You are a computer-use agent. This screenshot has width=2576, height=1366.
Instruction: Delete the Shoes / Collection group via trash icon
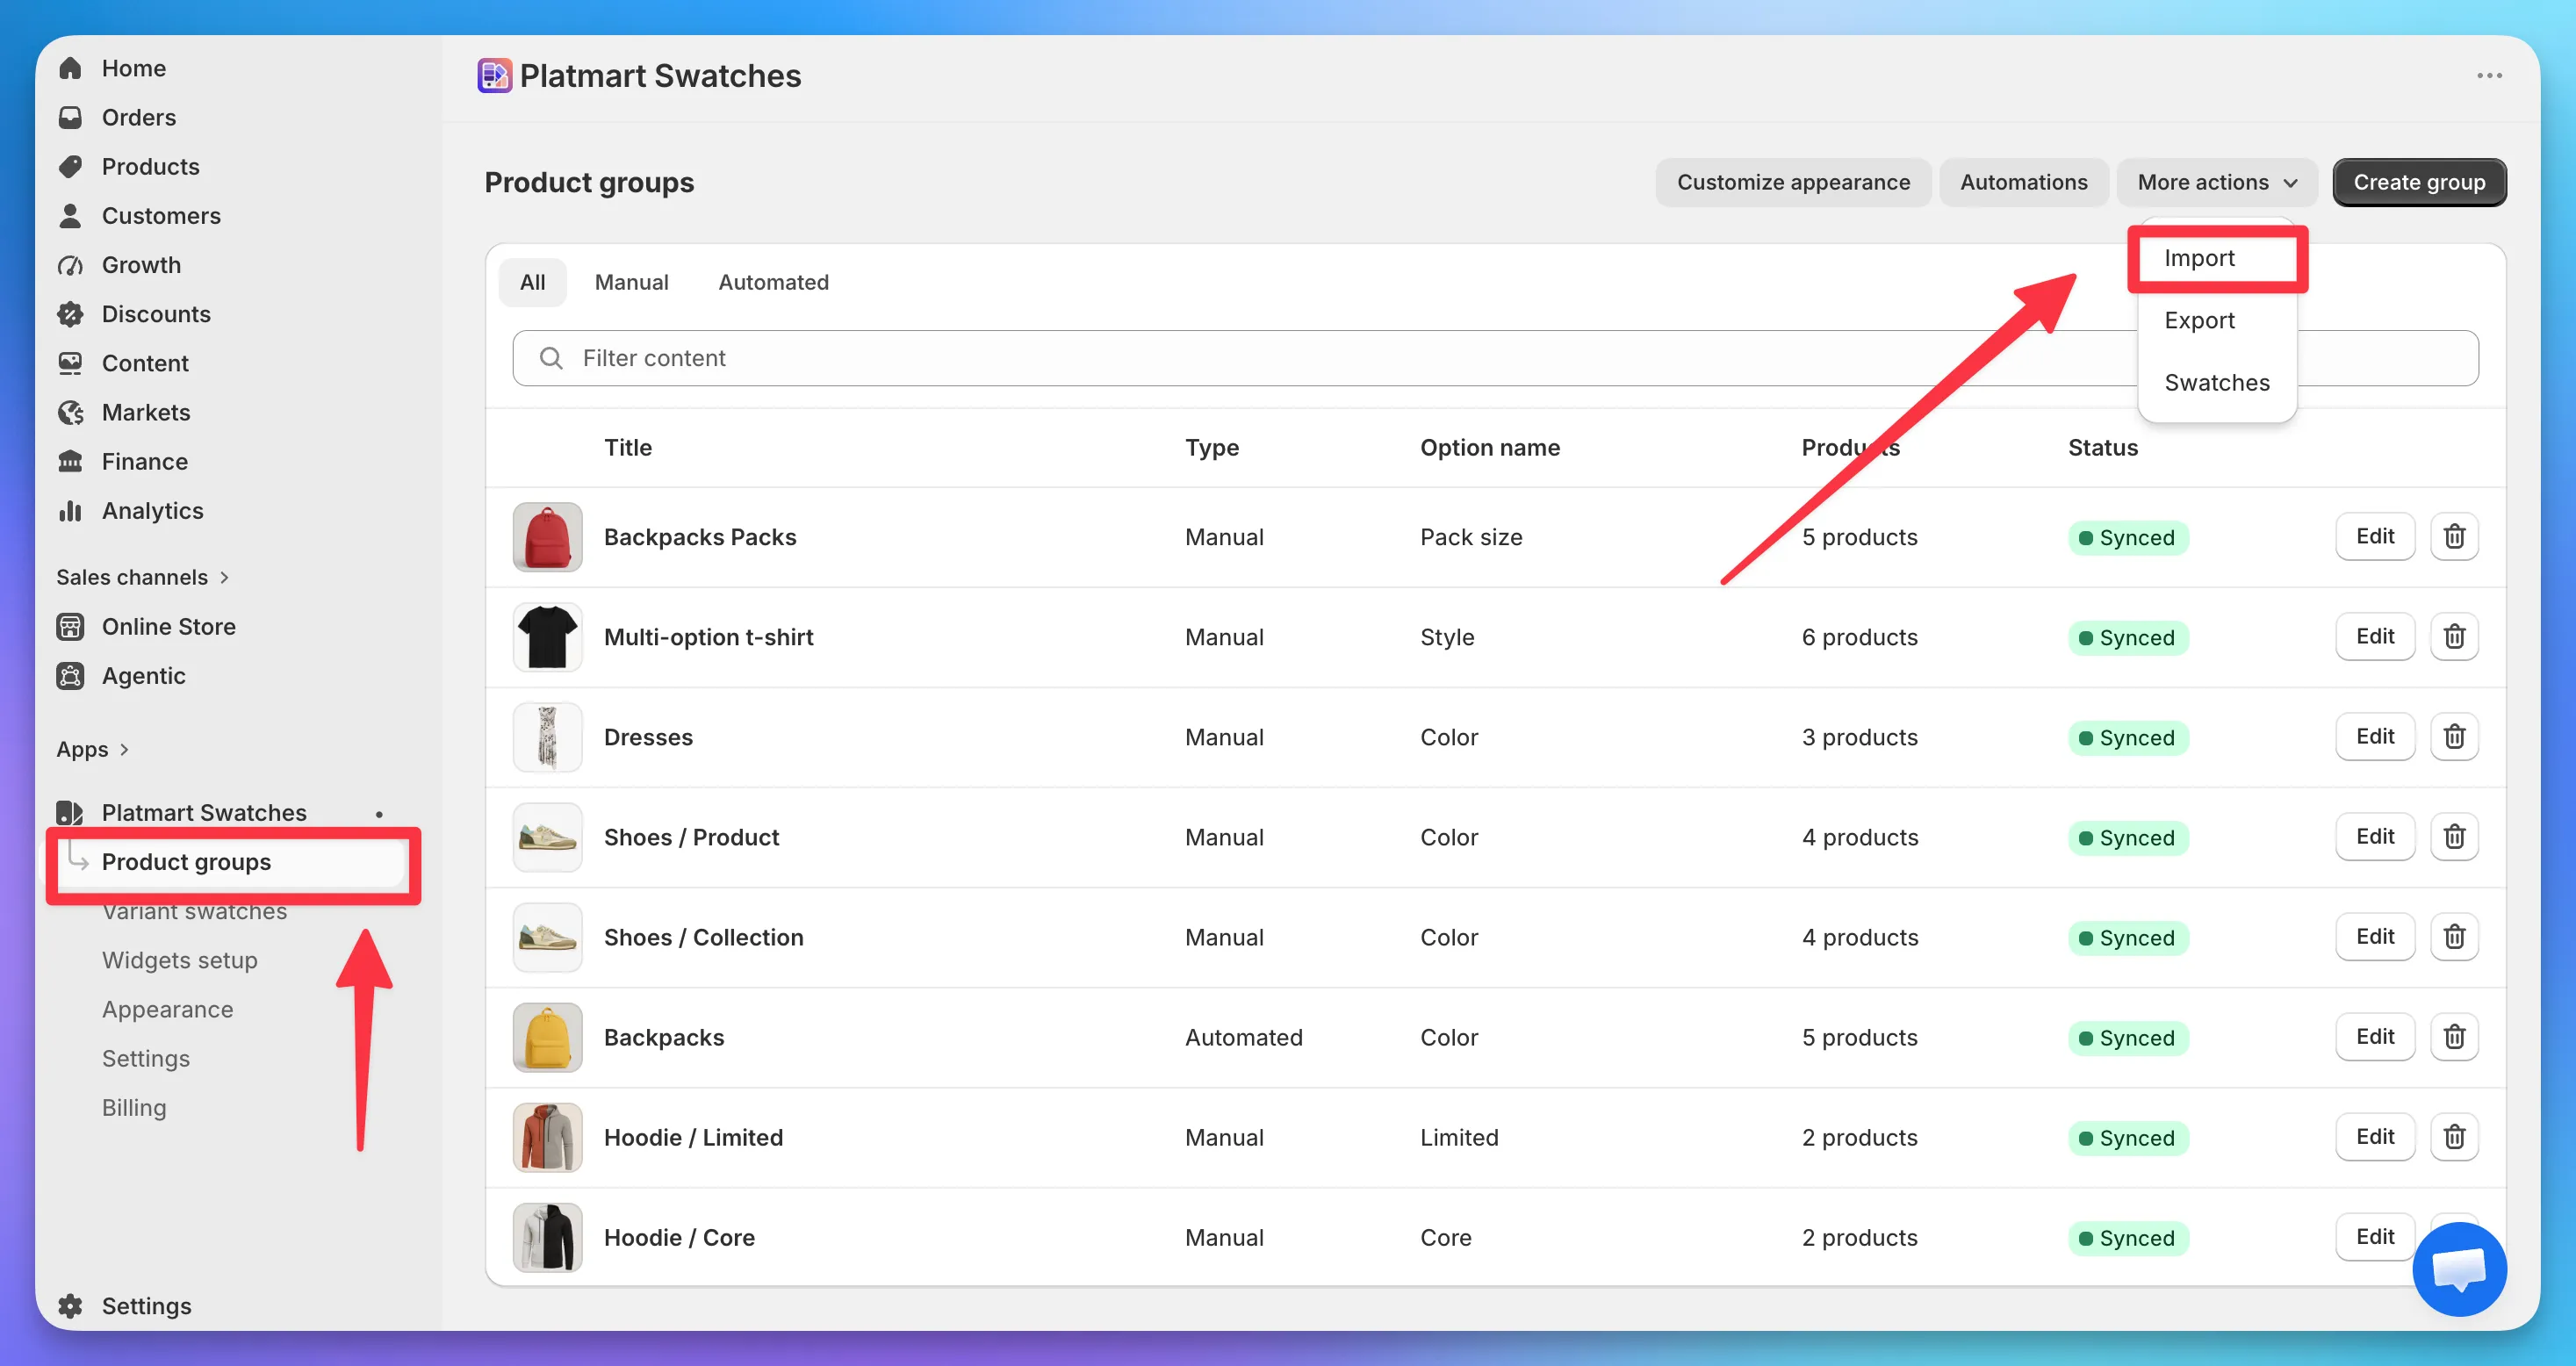coord(2454,937)
